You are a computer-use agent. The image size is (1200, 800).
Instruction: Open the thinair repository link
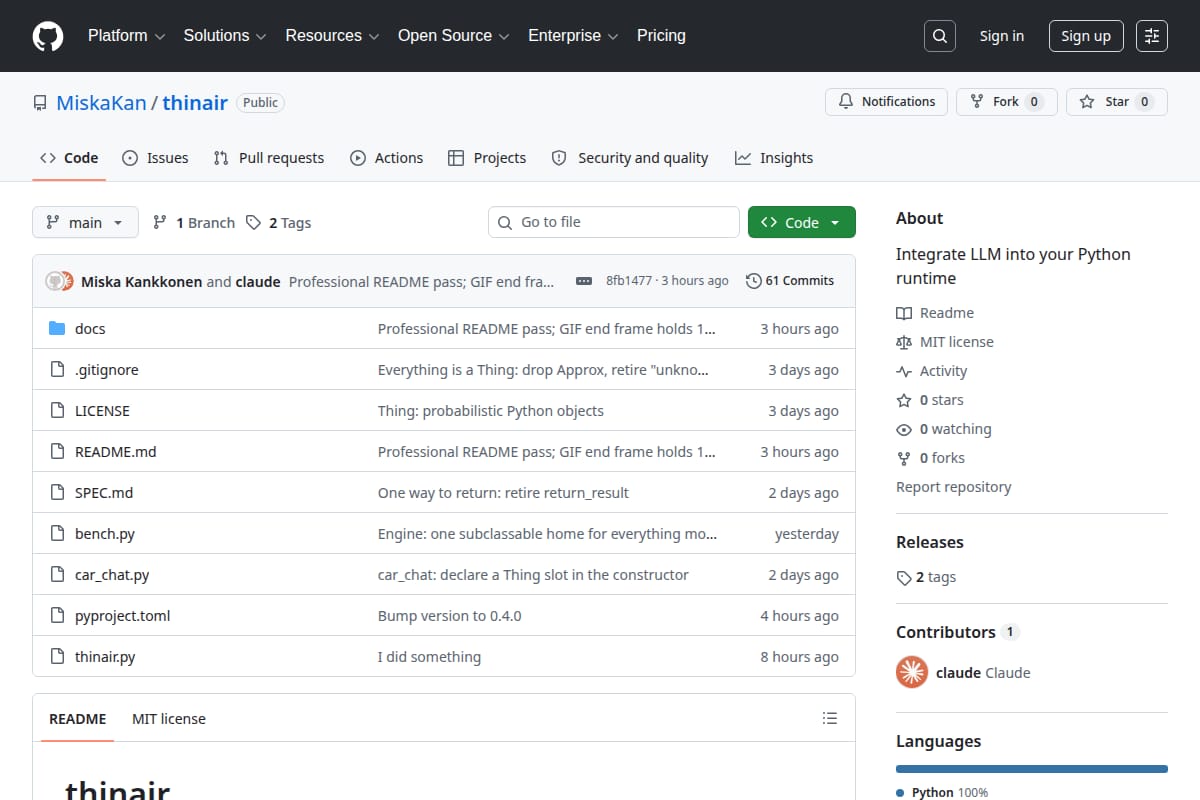click(x=195, y=103)
